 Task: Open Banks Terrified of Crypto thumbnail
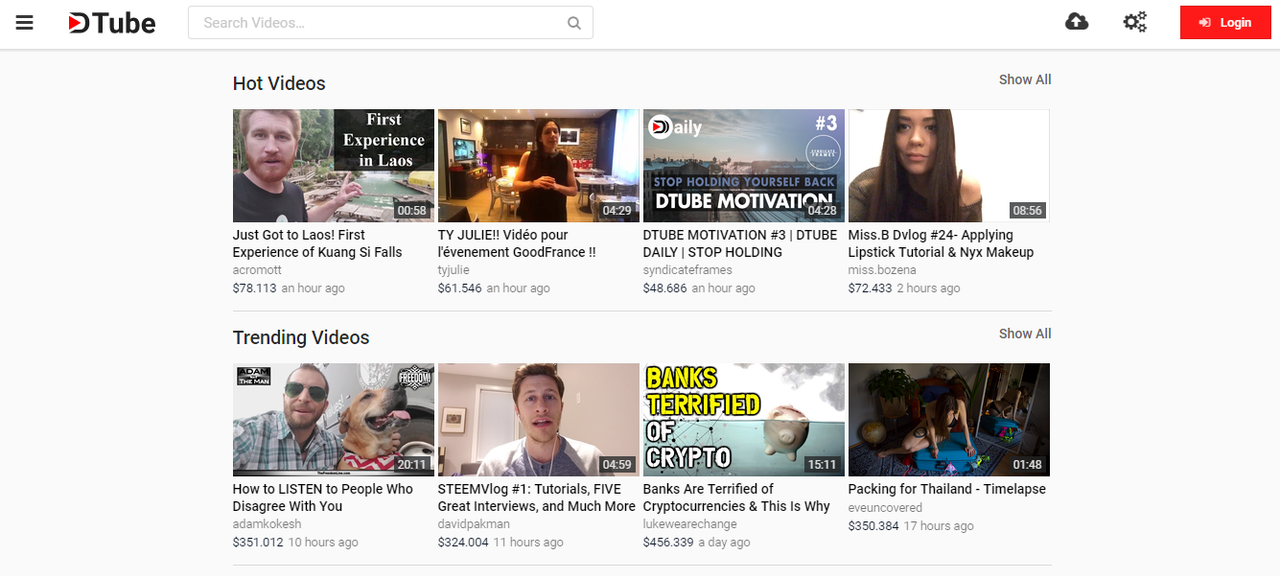[x=743, y=420]
